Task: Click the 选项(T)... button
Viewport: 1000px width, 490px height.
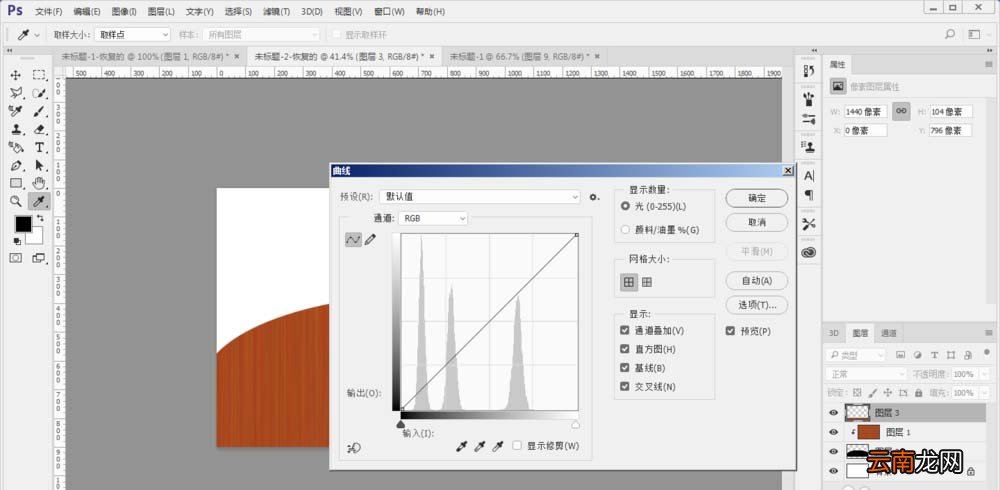Action: (757, 305)
